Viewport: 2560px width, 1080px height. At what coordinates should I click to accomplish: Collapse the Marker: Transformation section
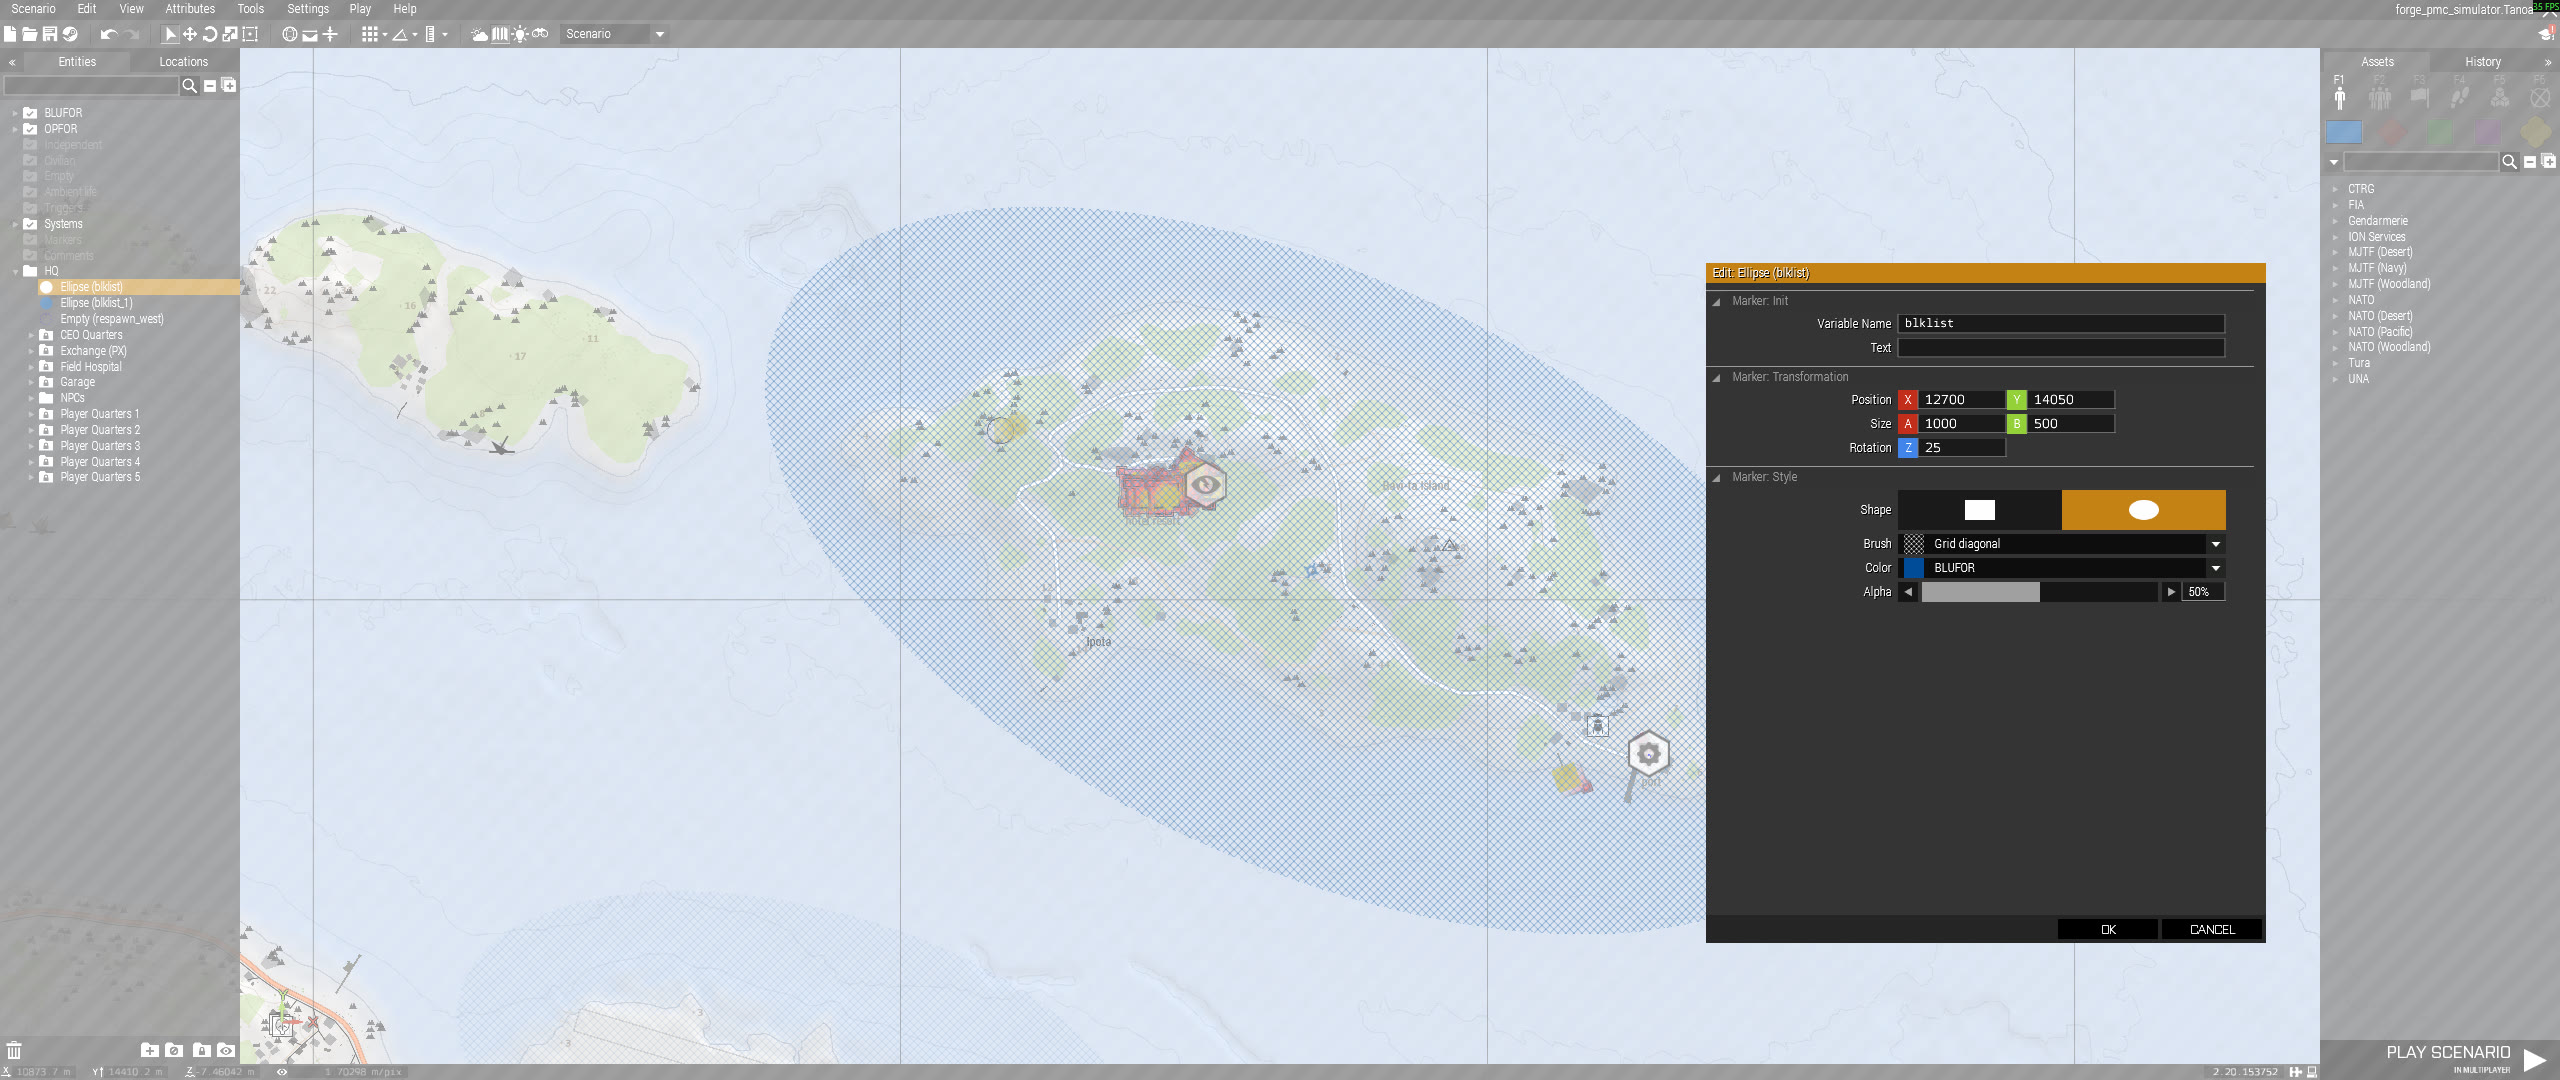click(1717, 377)
